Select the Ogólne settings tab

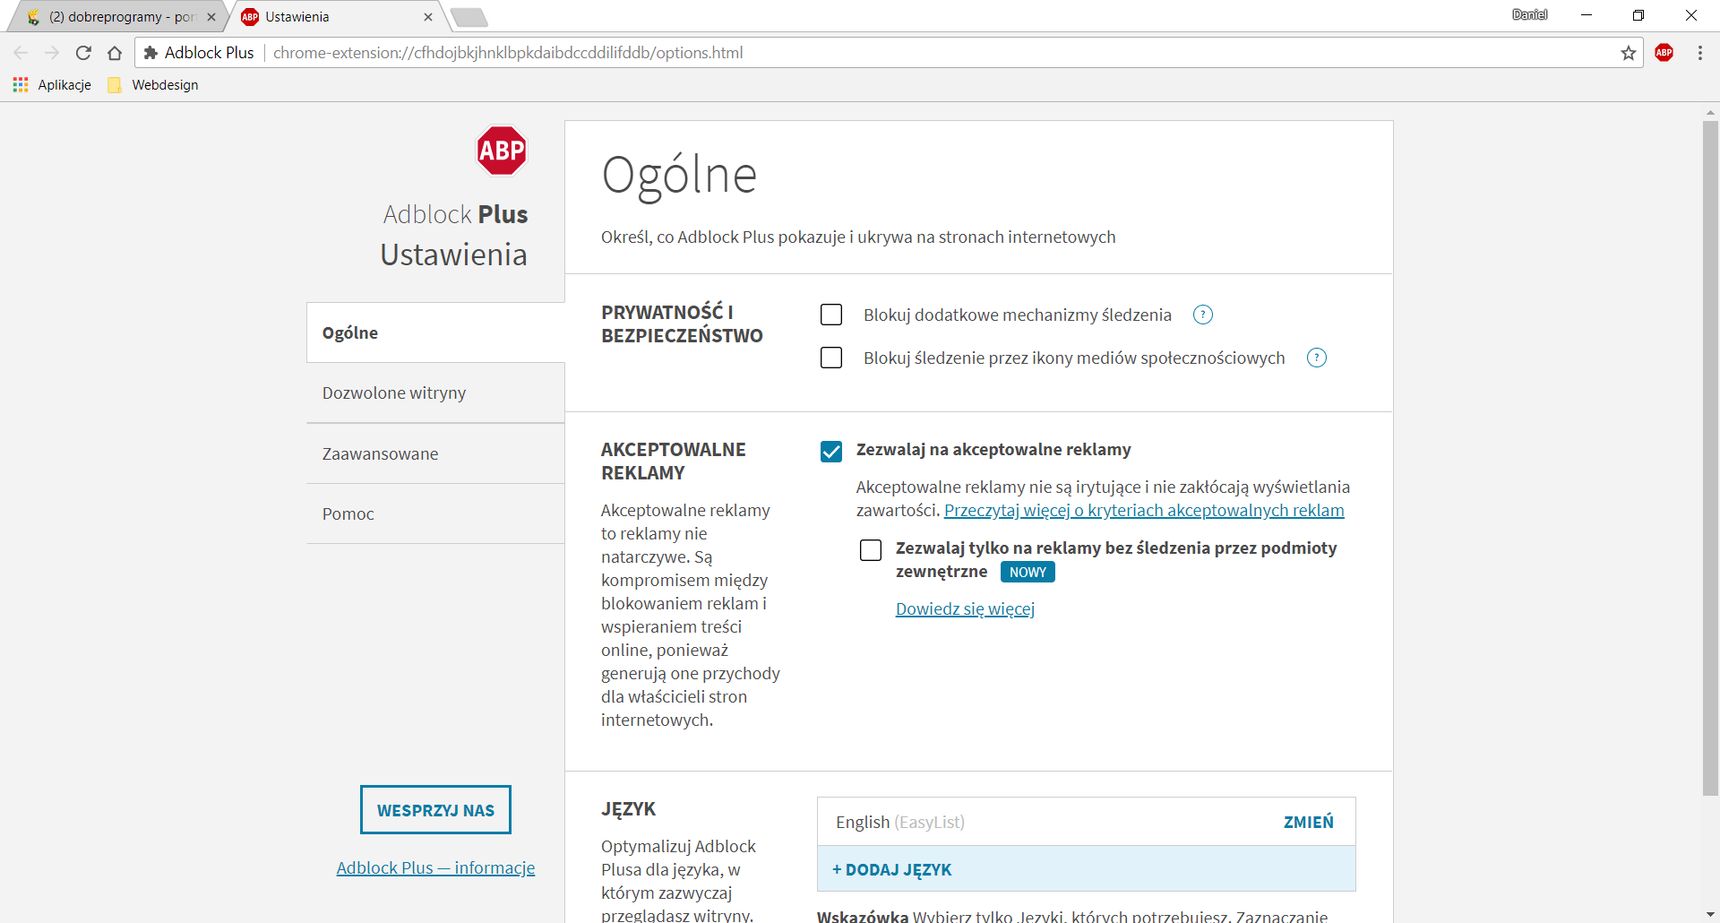click(436, 333)
